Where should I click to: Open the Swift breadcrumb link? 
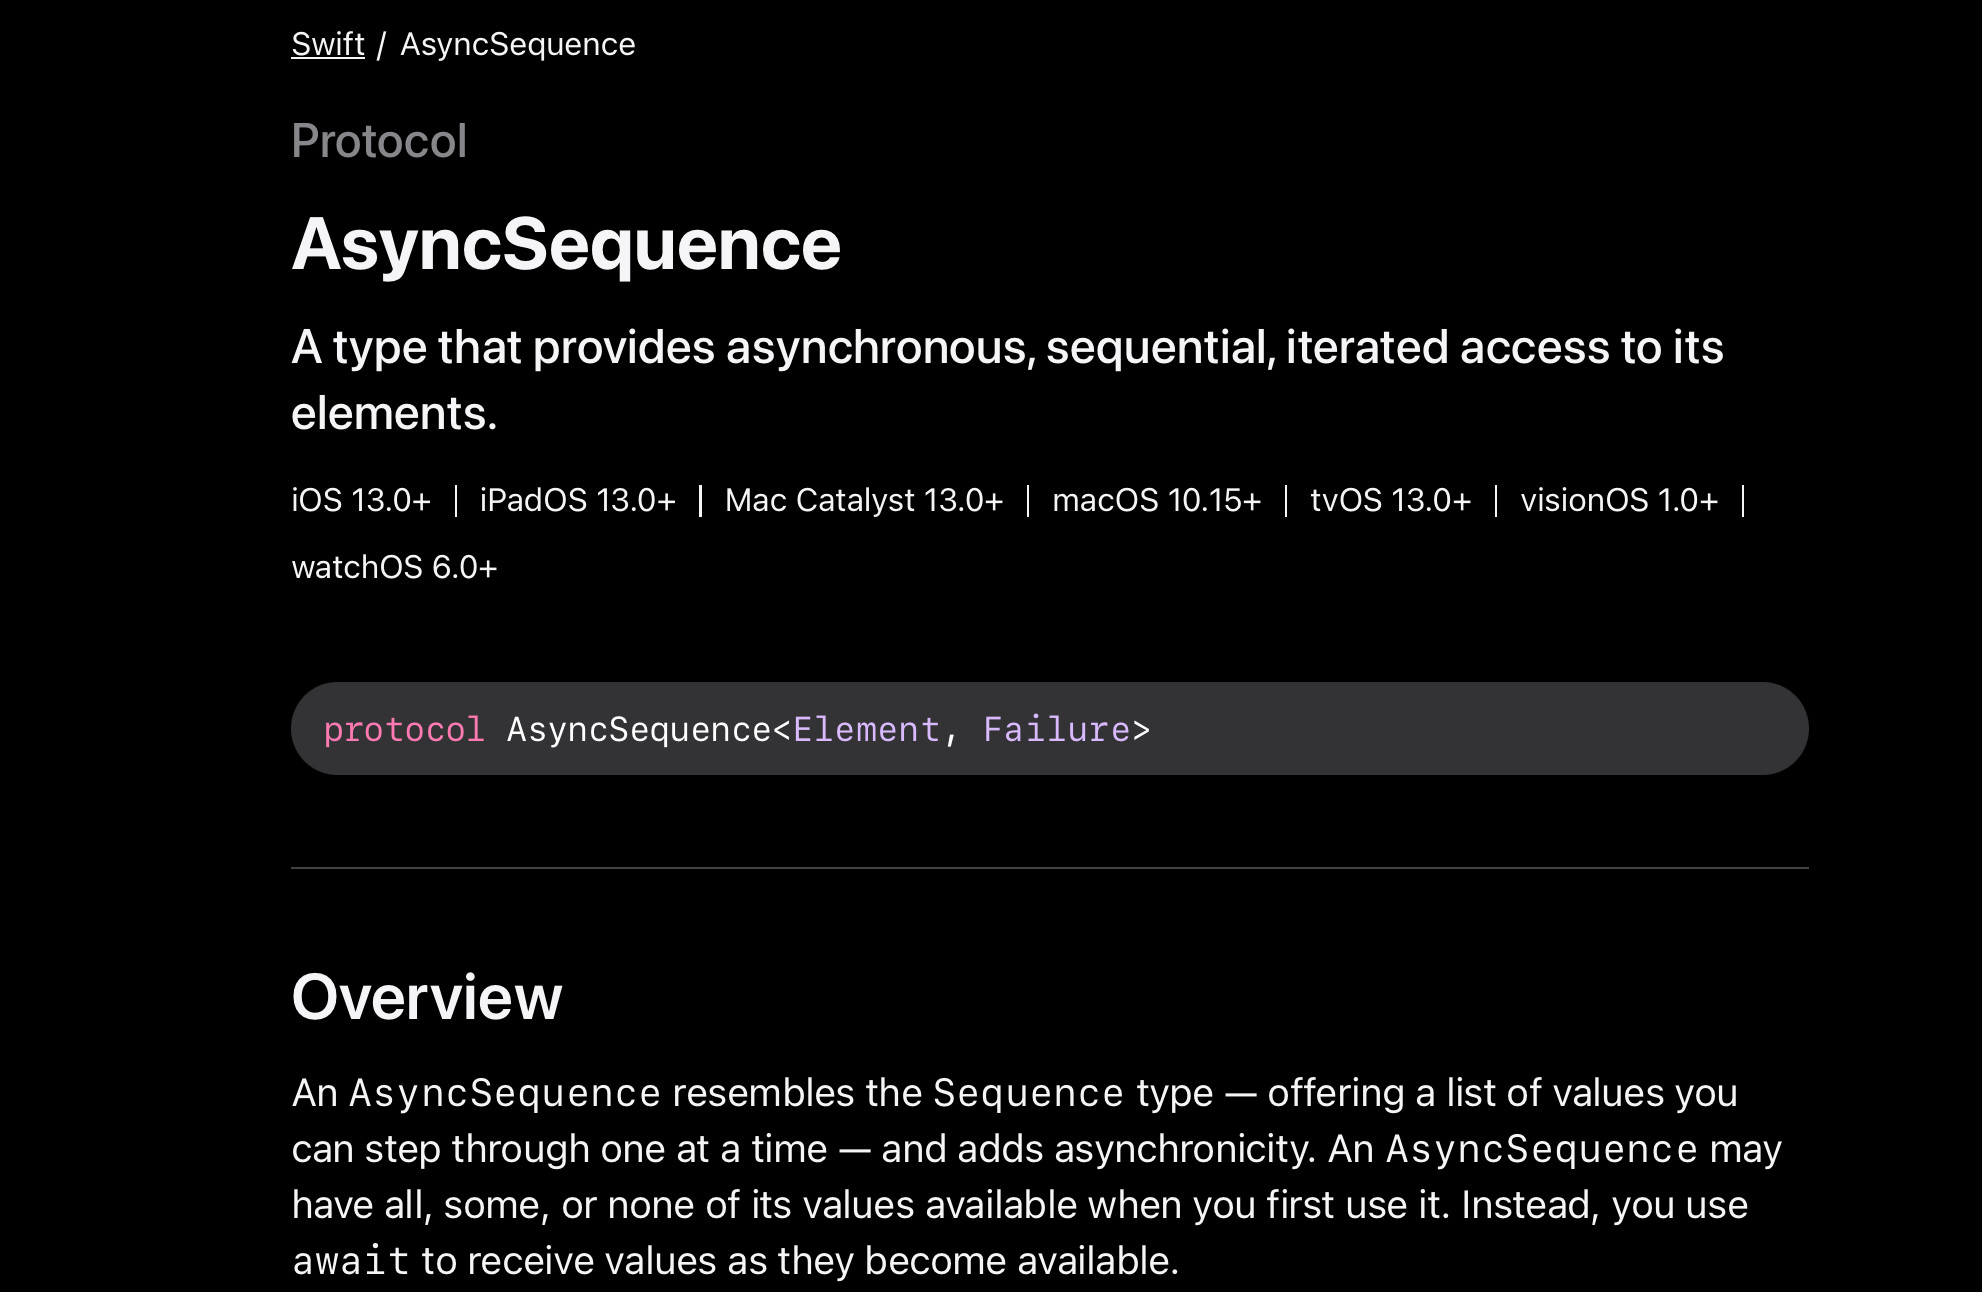point(328,45)
